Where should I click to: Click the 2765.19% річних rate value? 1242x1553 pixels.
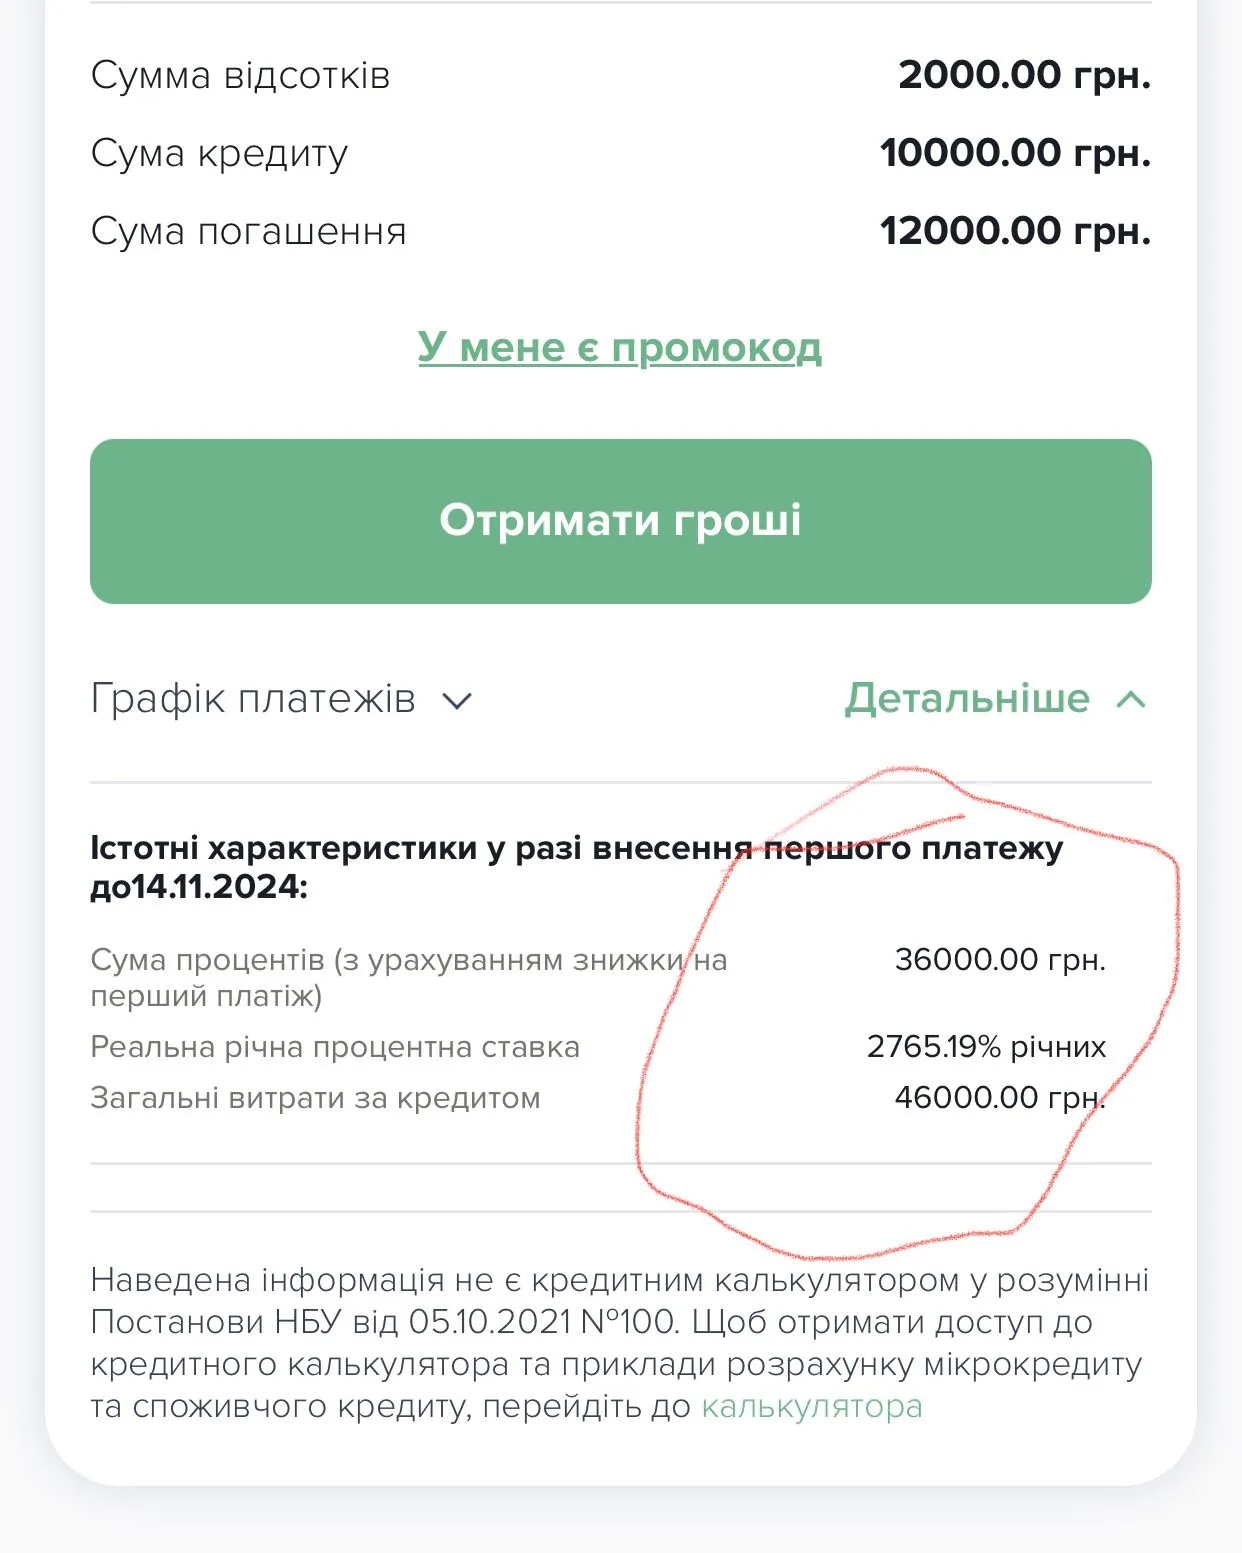coord(986,1047)
